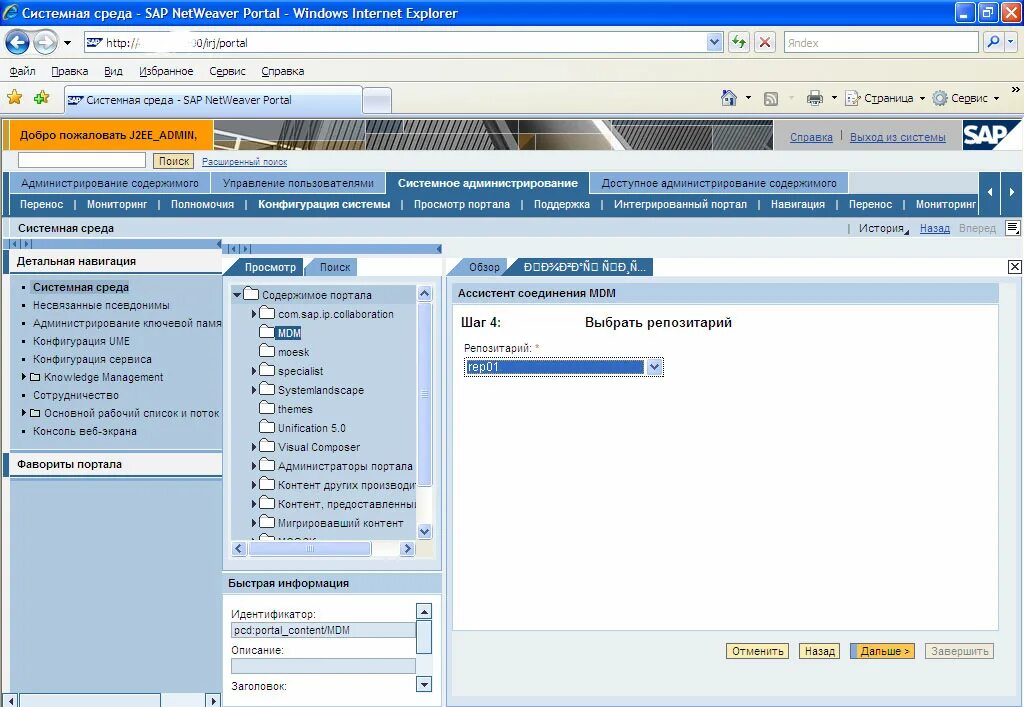Viewport: 1024px width, 707px height.
Task: Open the Справка menu in the menu bar
Action: coord(283,71)
